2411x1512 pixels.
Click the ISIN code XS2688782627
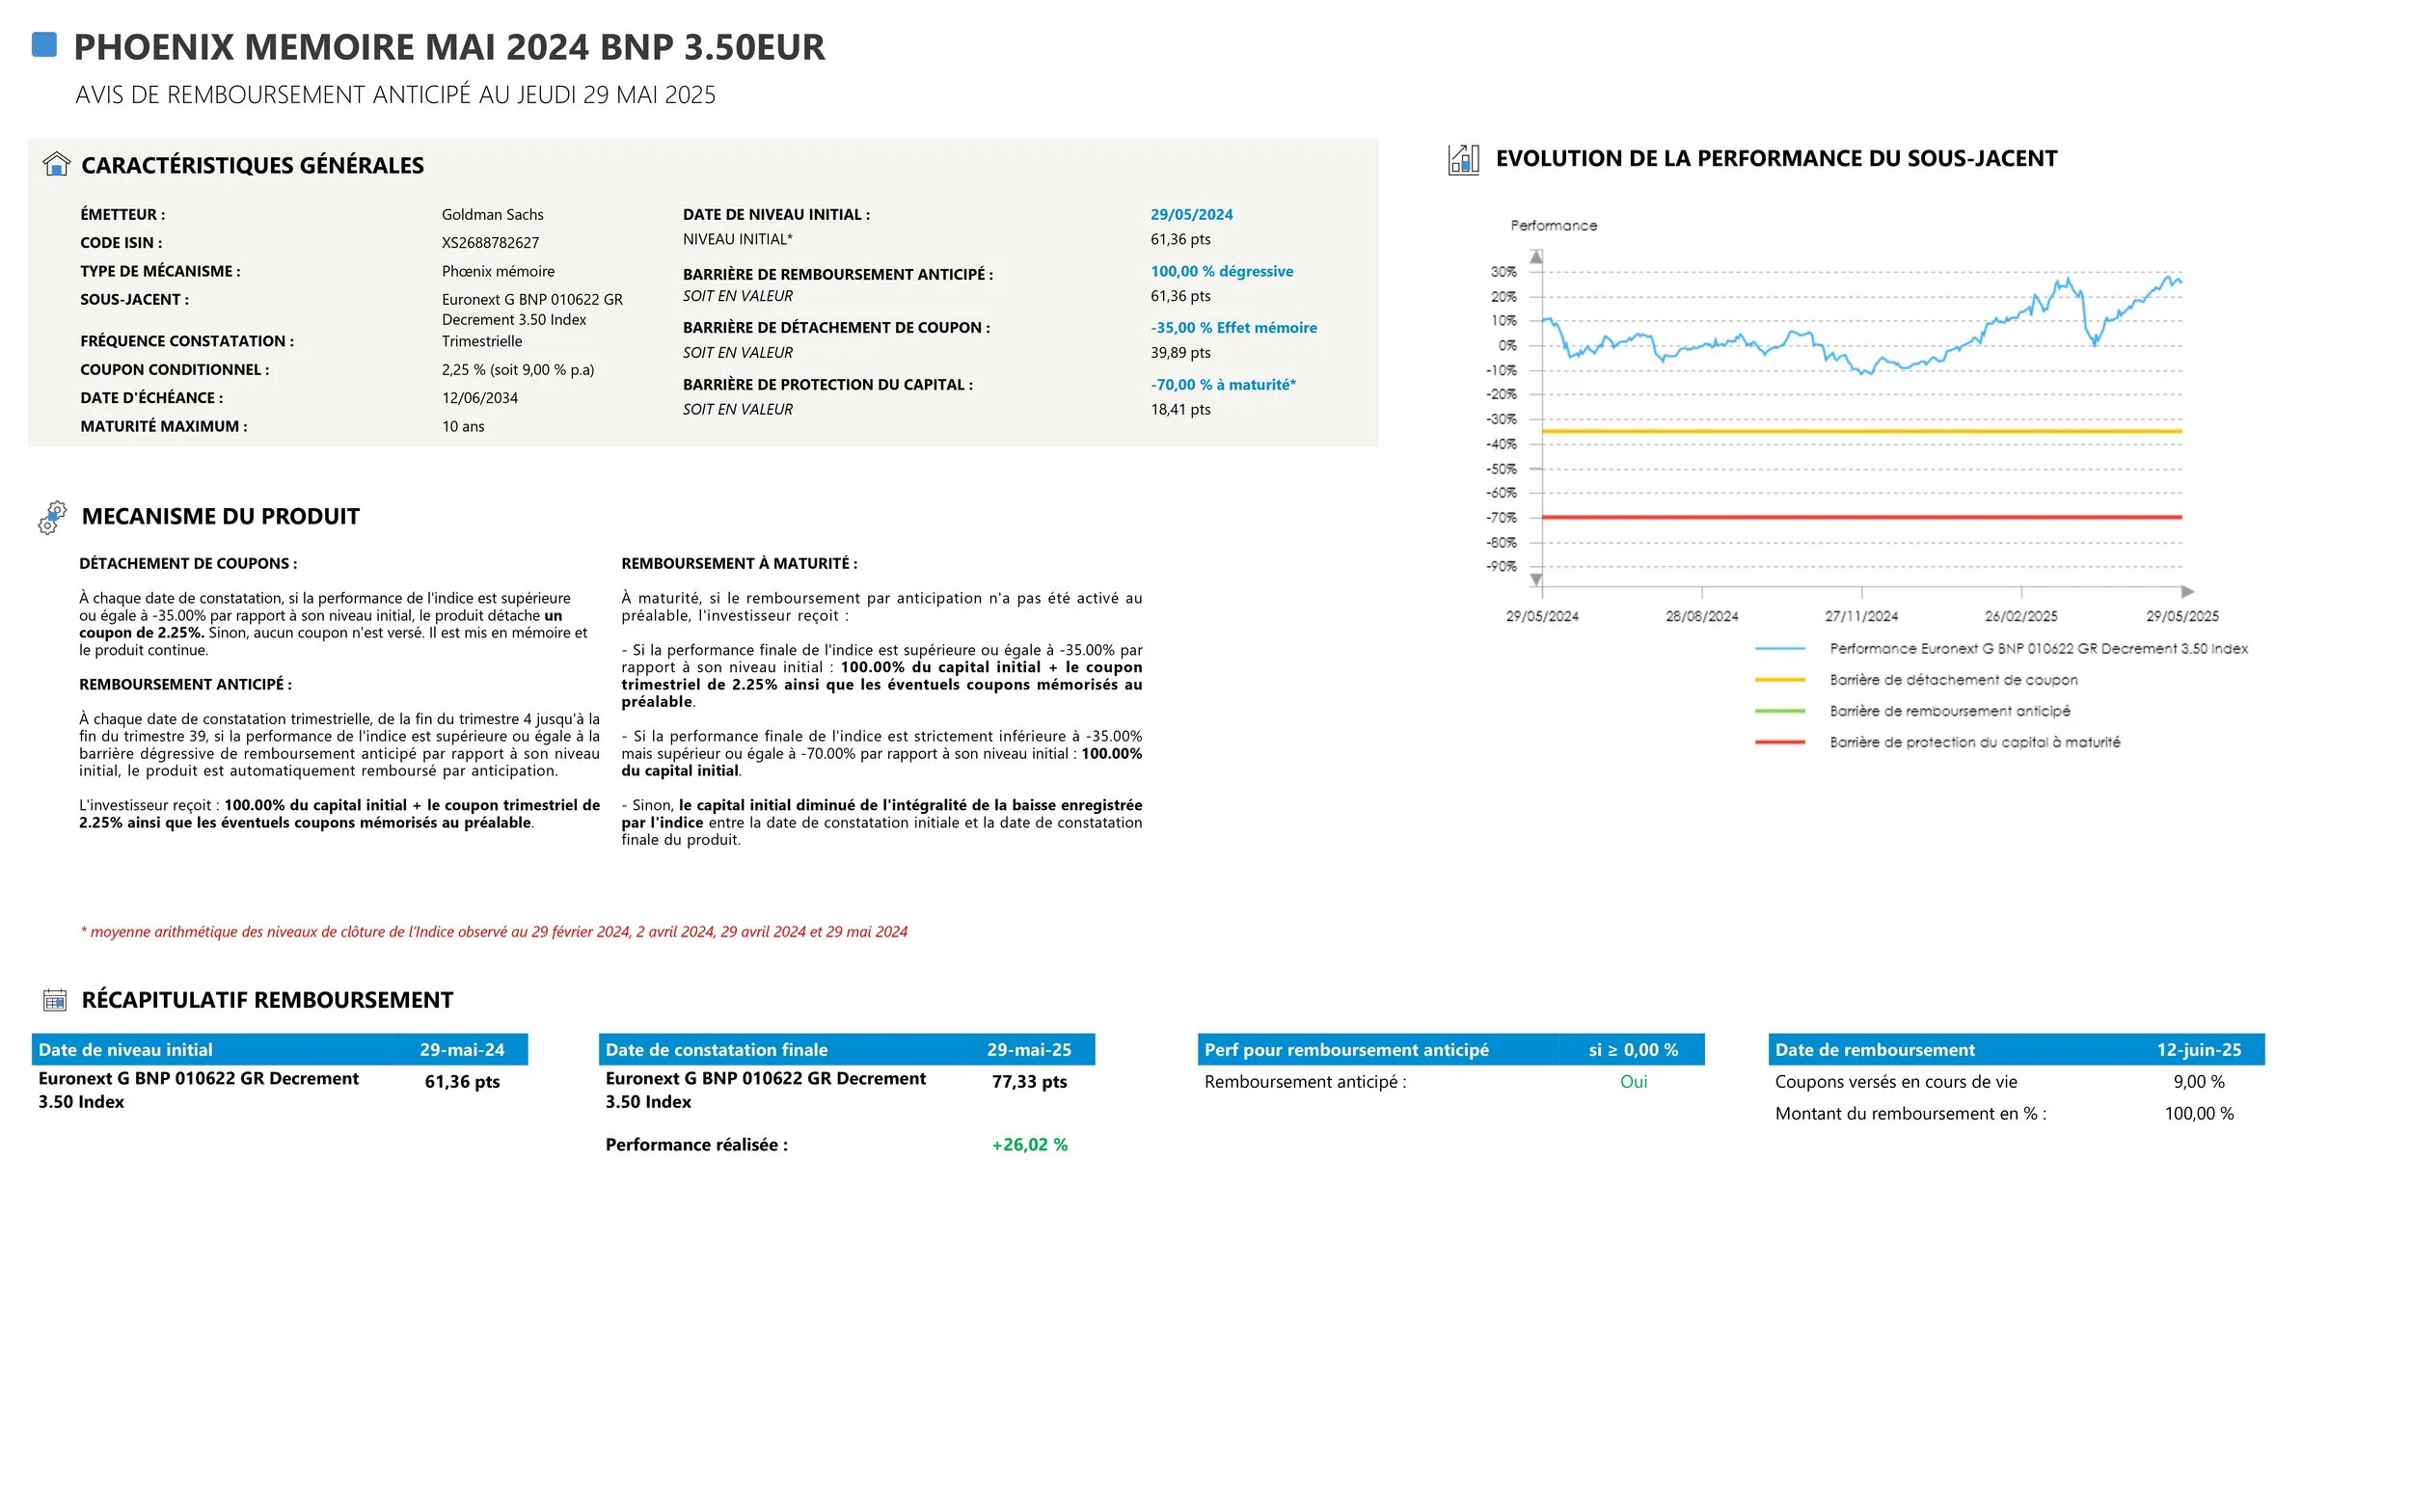coord(490,242)
